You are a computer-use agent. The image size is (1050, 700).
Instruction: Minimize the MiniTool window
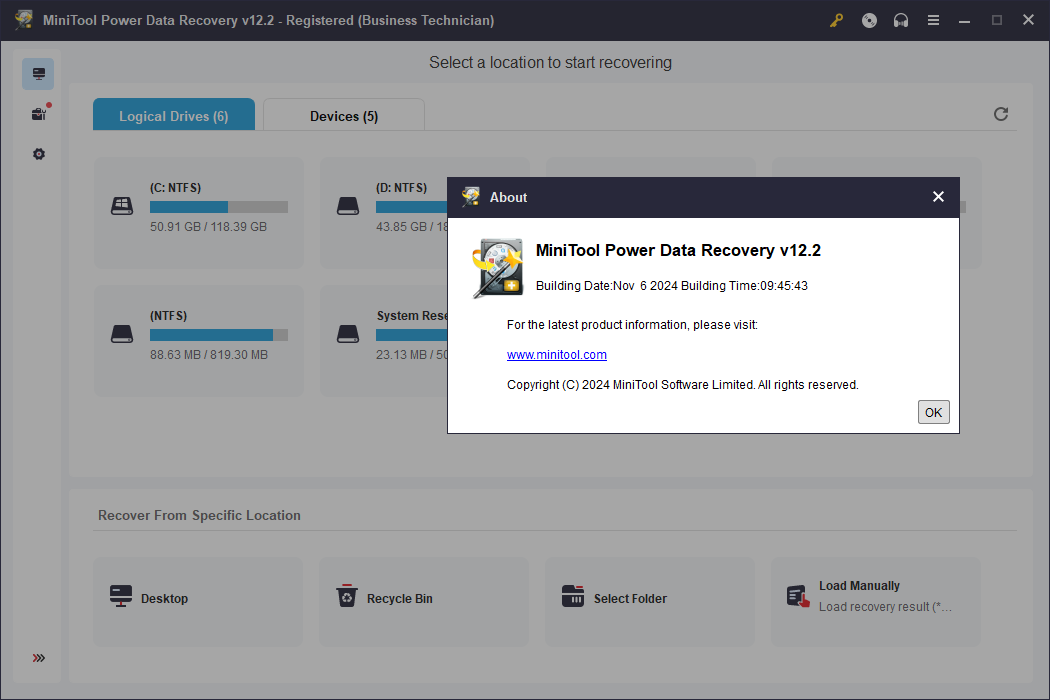click(x=964, y=21)
